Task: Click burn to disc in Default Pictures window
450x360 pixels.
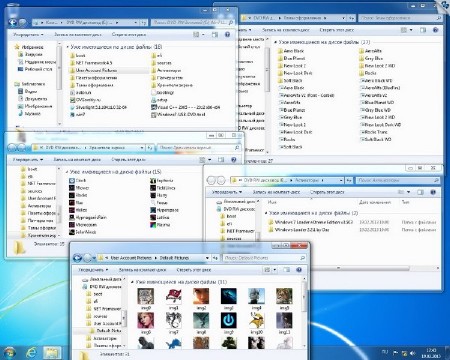Action: pos(142,270)
